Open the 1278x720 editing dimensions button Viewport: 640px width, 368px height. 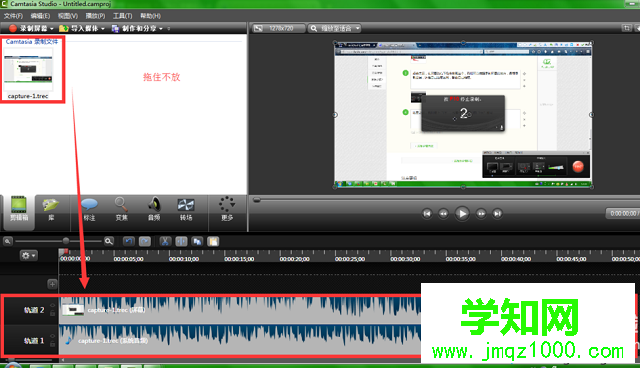tap(278, 29)
